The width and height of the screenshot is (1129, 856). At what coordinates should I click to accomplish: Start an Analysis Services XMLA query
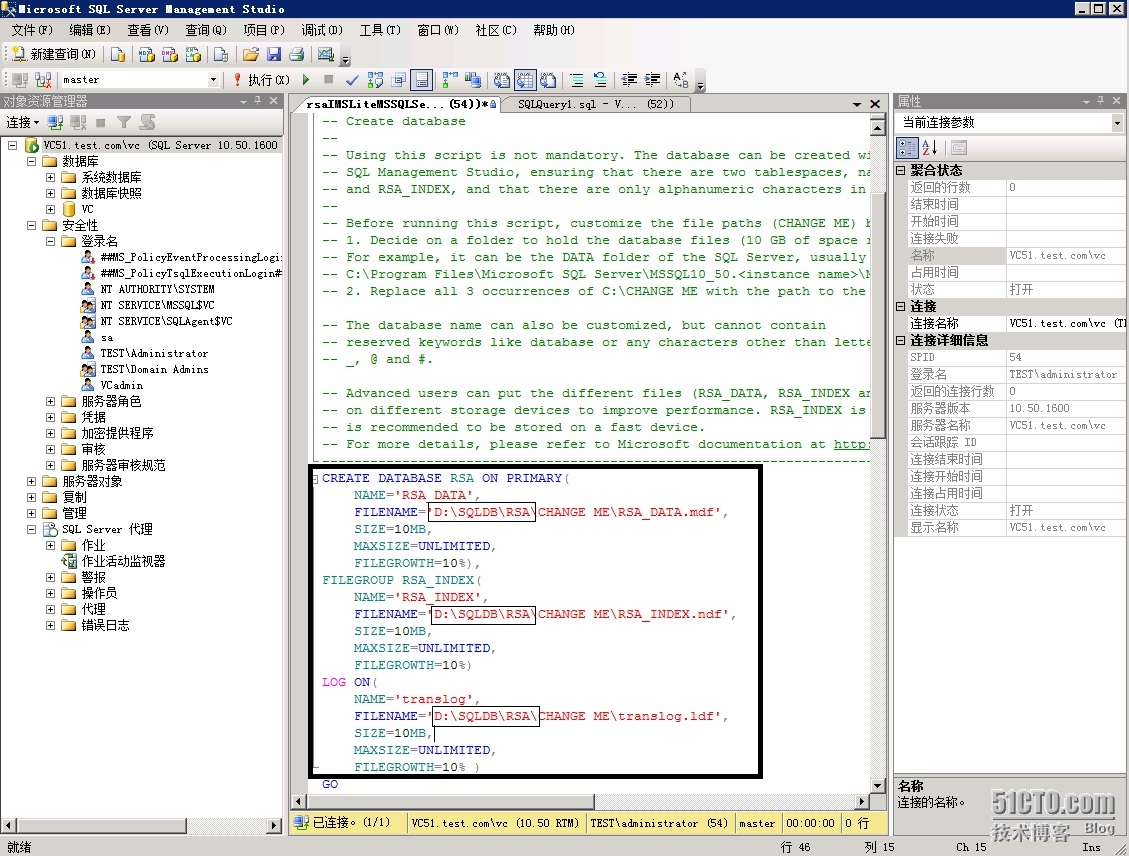(193, 55)
